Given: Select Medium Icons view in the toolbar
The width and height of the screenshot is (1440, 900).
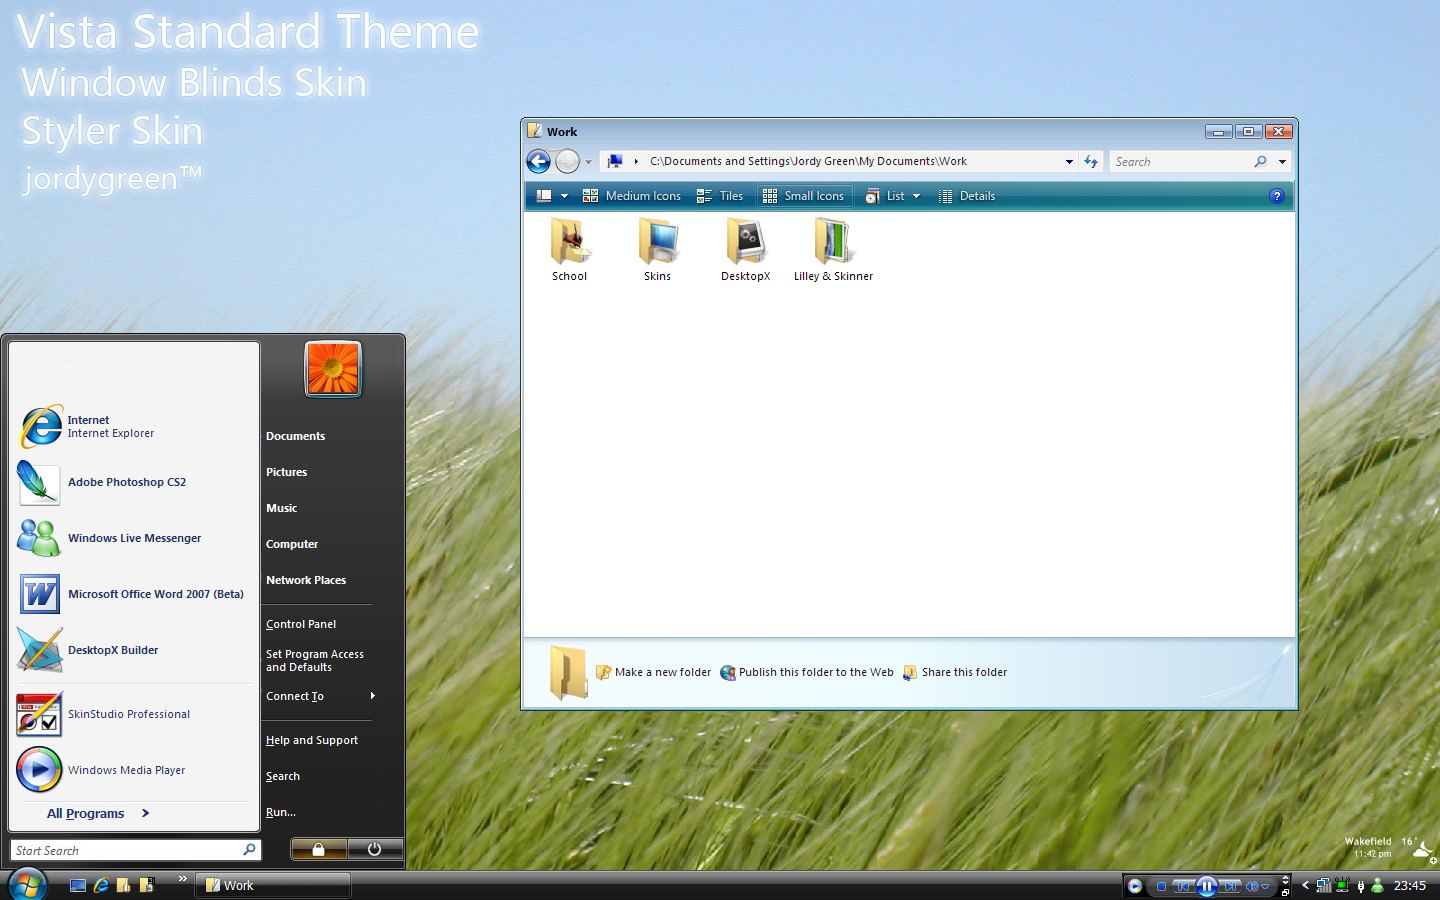Looking at the screenshot, I should pos(633,196).
